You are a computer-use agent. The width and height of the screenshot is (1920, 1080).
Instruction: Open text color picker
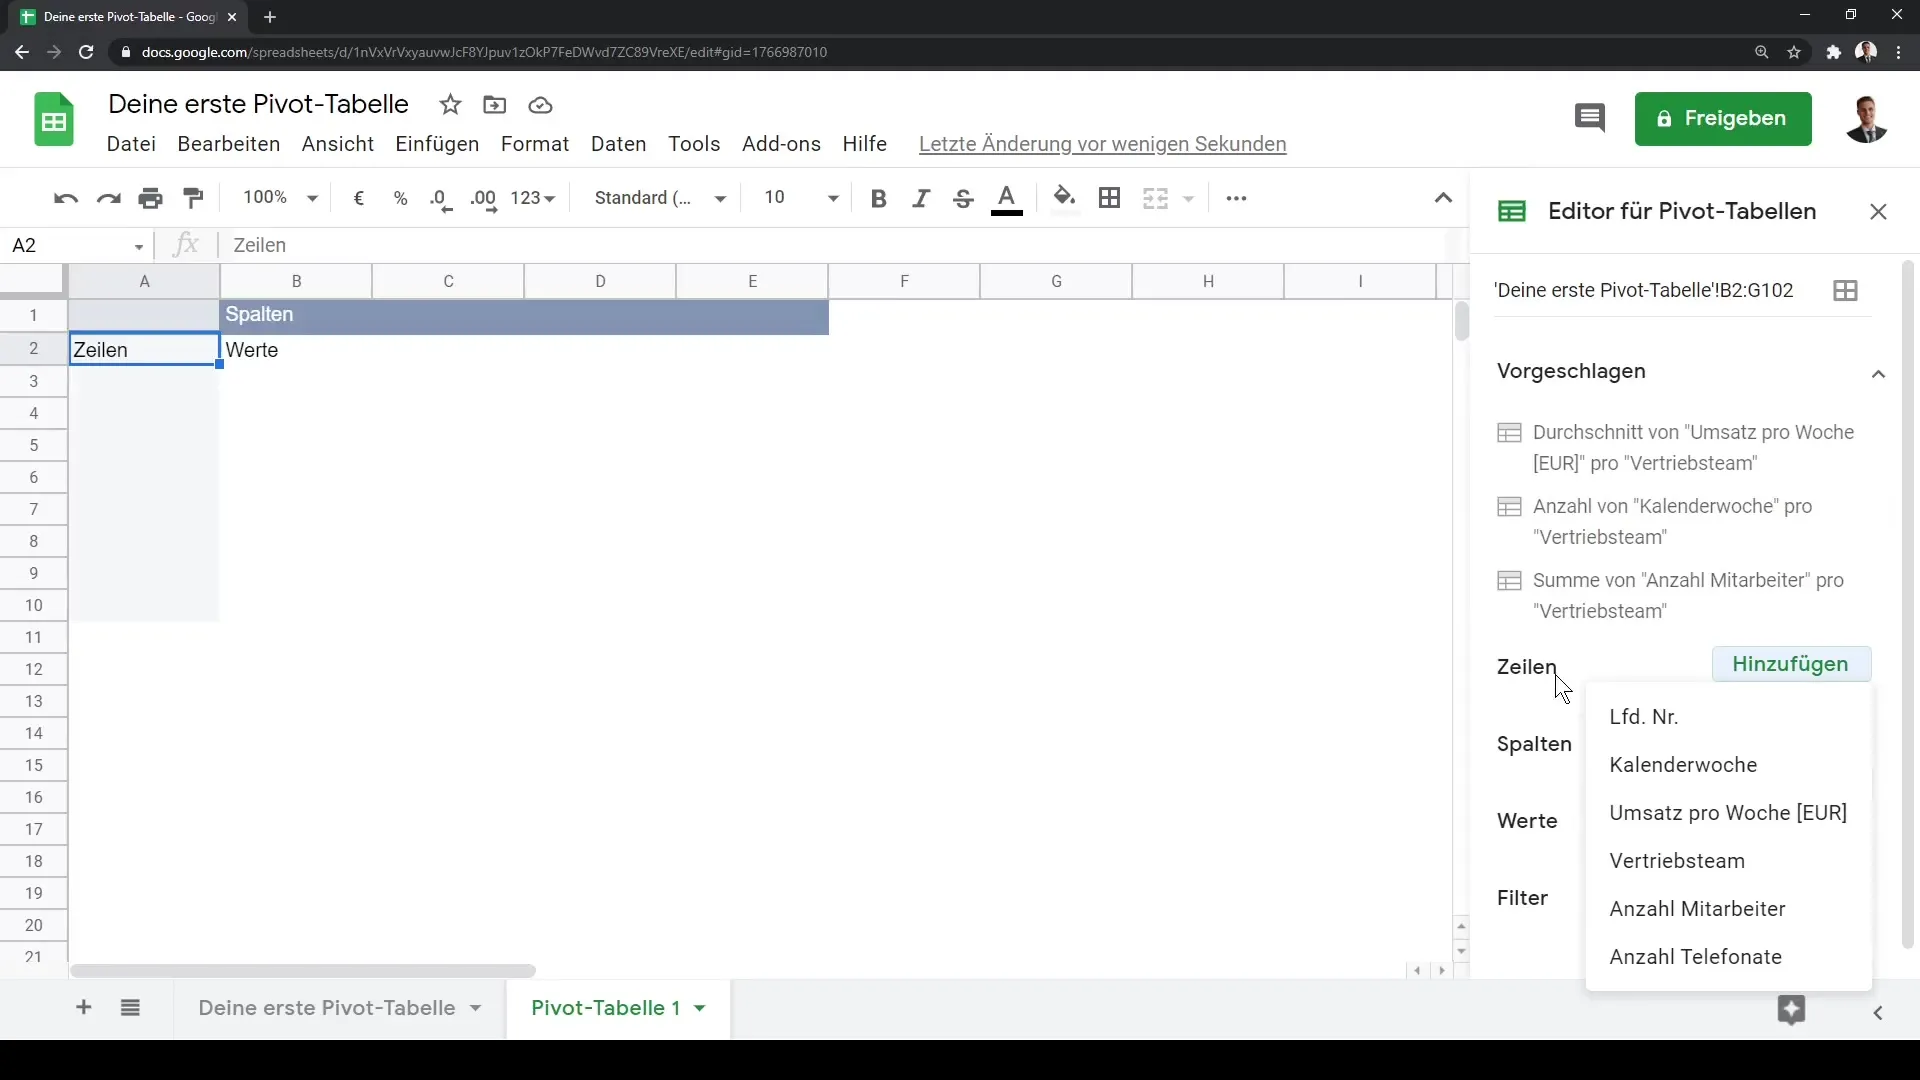coord(1007,199)
